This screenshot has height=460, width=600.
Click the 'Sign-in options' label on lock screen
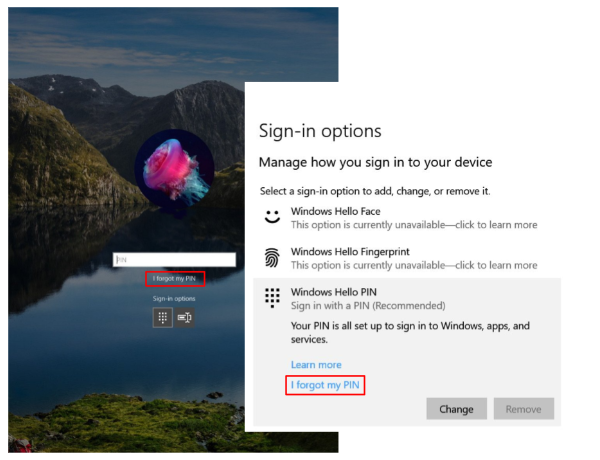(174, 299)
